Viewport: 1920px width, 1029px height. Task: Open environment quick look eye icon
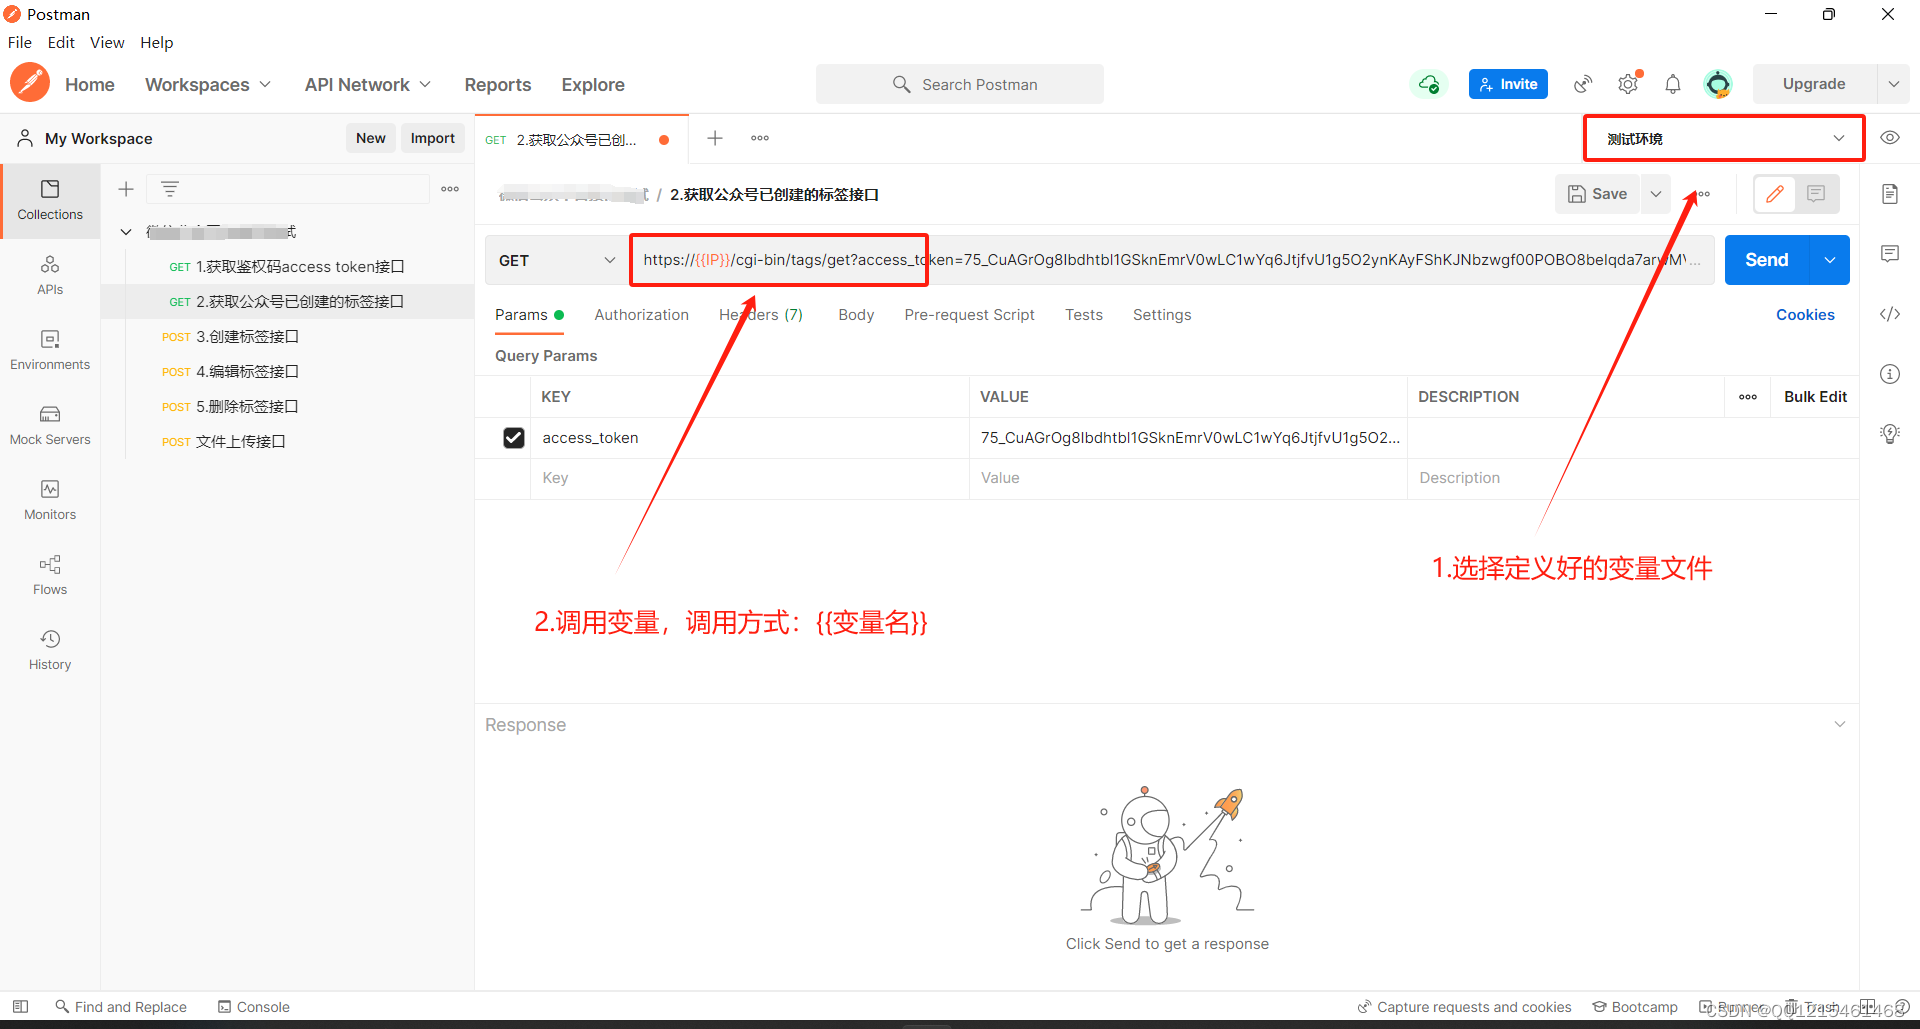point(1890,138)
